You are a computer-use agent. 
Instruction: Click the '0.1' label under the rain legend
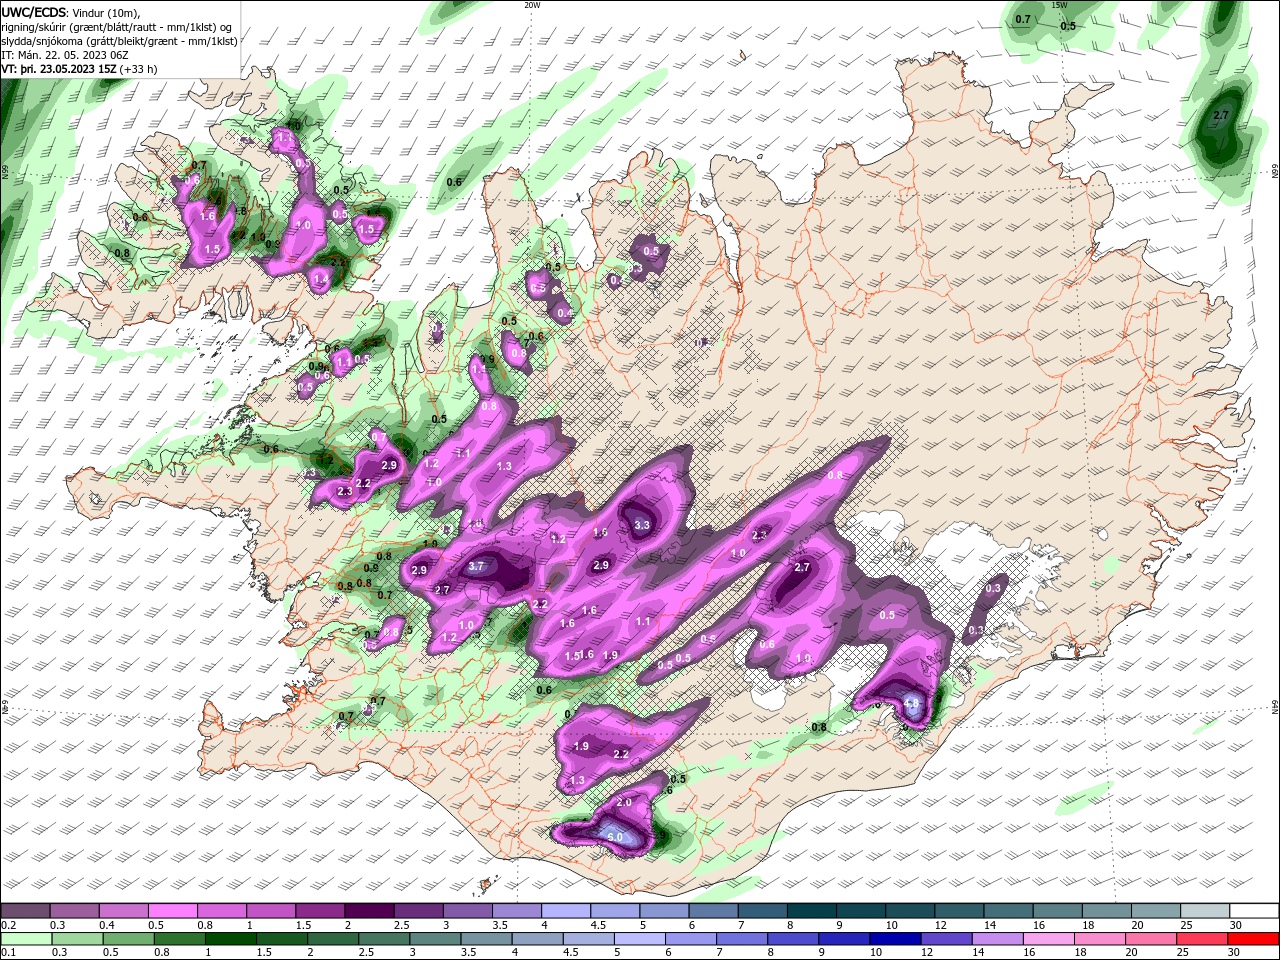point(8,952)
